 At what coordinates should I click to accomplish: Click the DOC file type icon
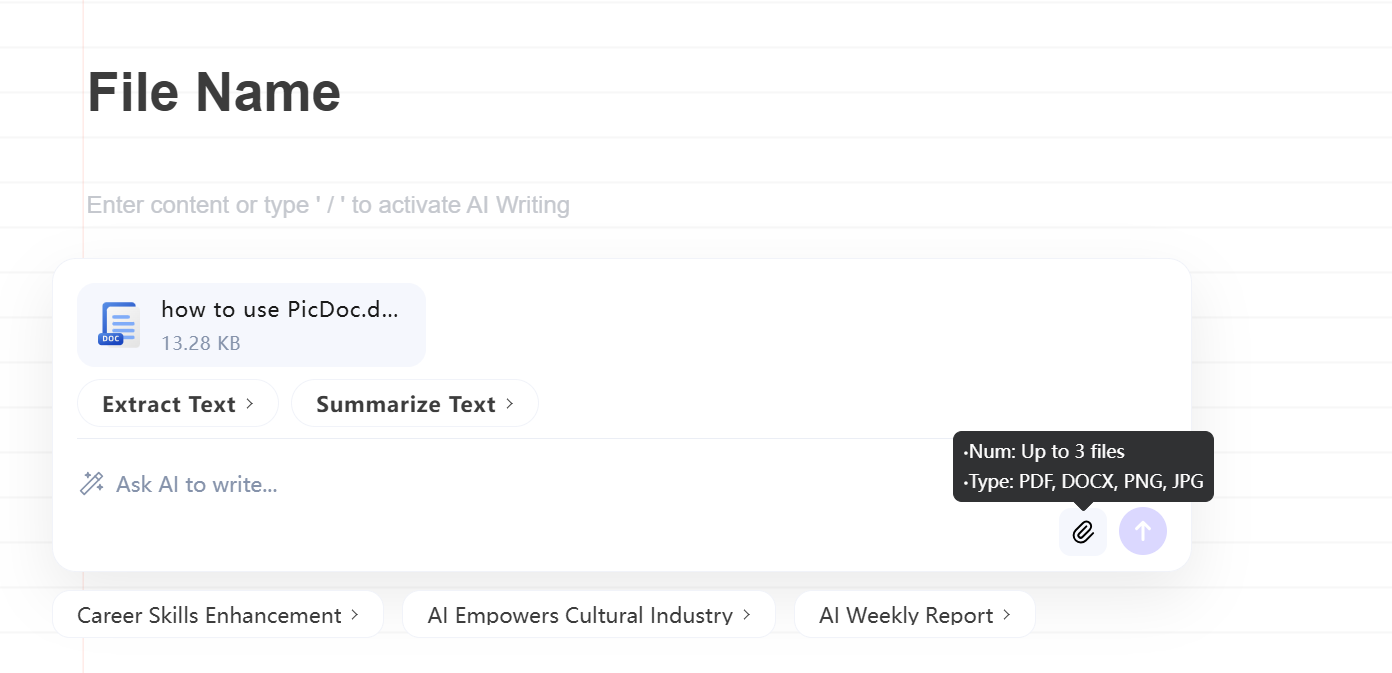(x=119, y=324)
